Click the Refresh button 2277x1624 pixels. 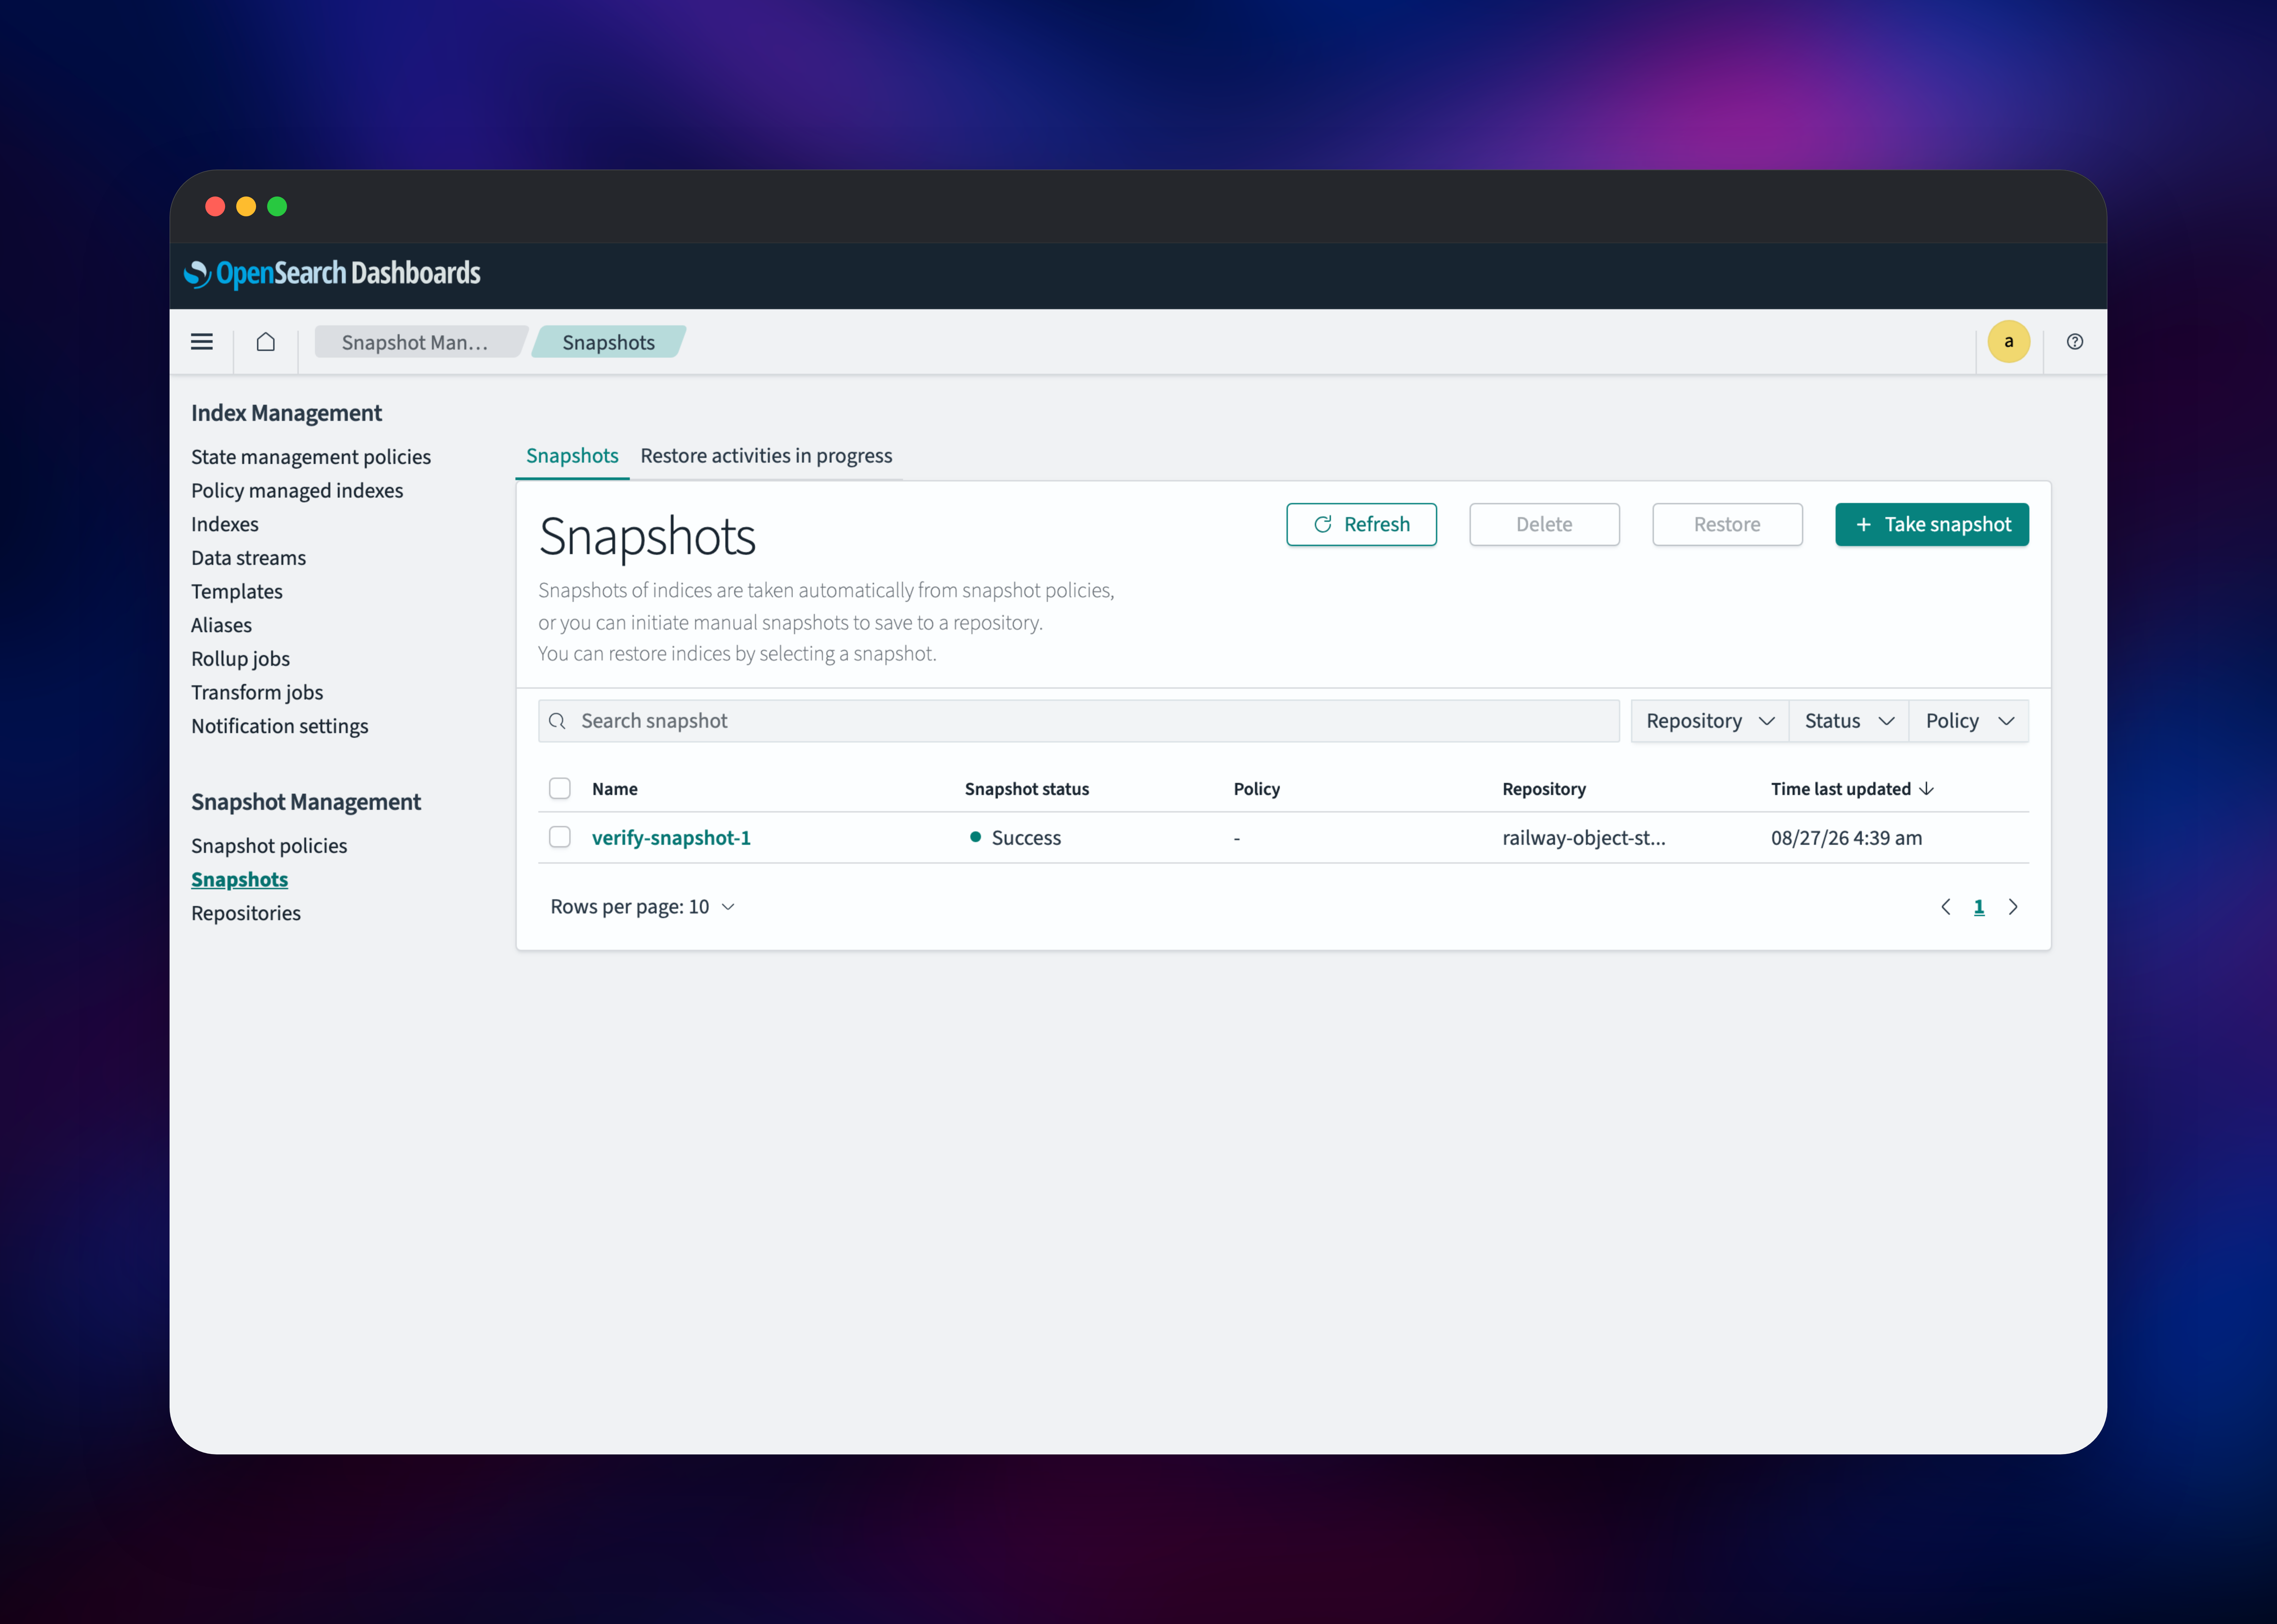[x=1361, y=525]
